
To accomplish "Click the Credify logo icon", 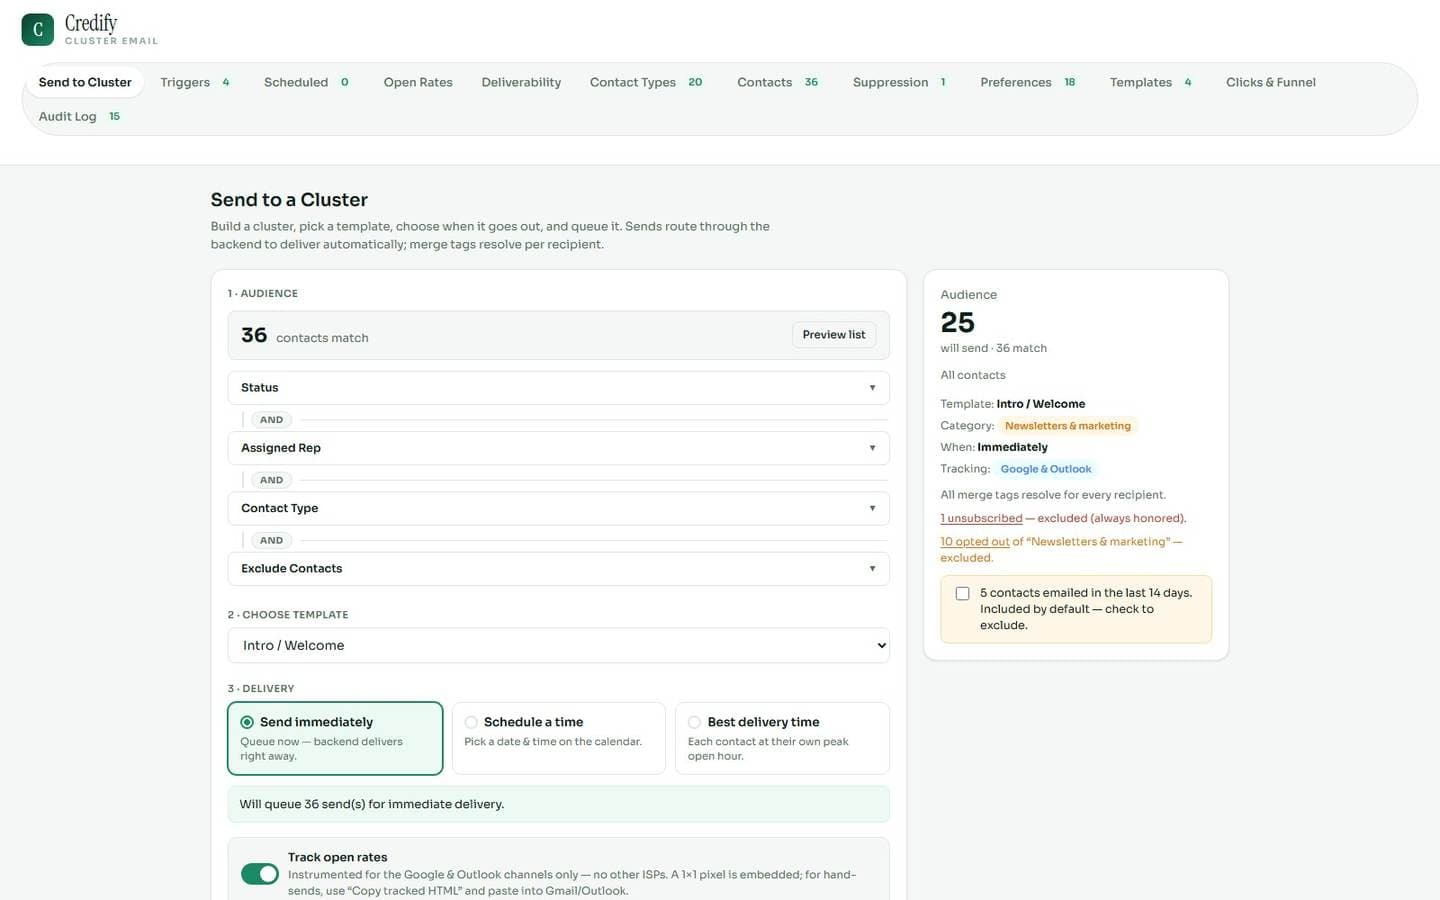I will point(38,30).
